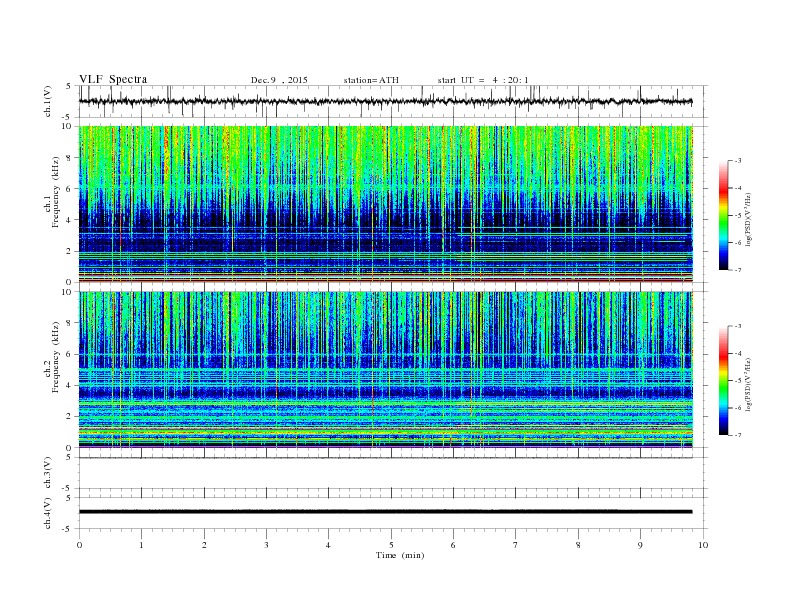Click the ch.1 PSD color scale bar
Image resolution: width=792 pixels, height=612 pixels.
click(723, 215)
